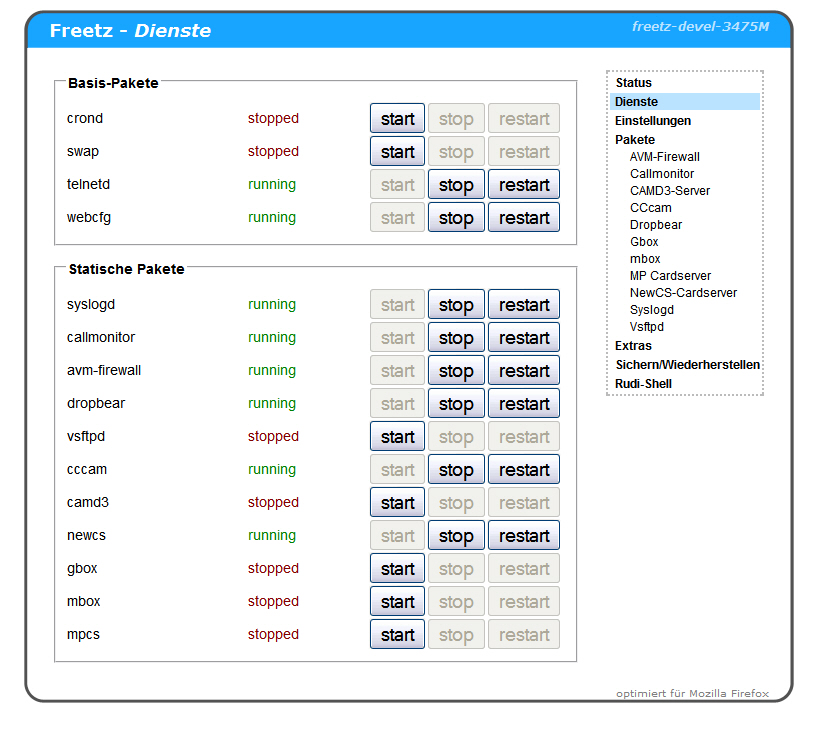
Task: Restart the syslogd service
Action: (524, 305)
